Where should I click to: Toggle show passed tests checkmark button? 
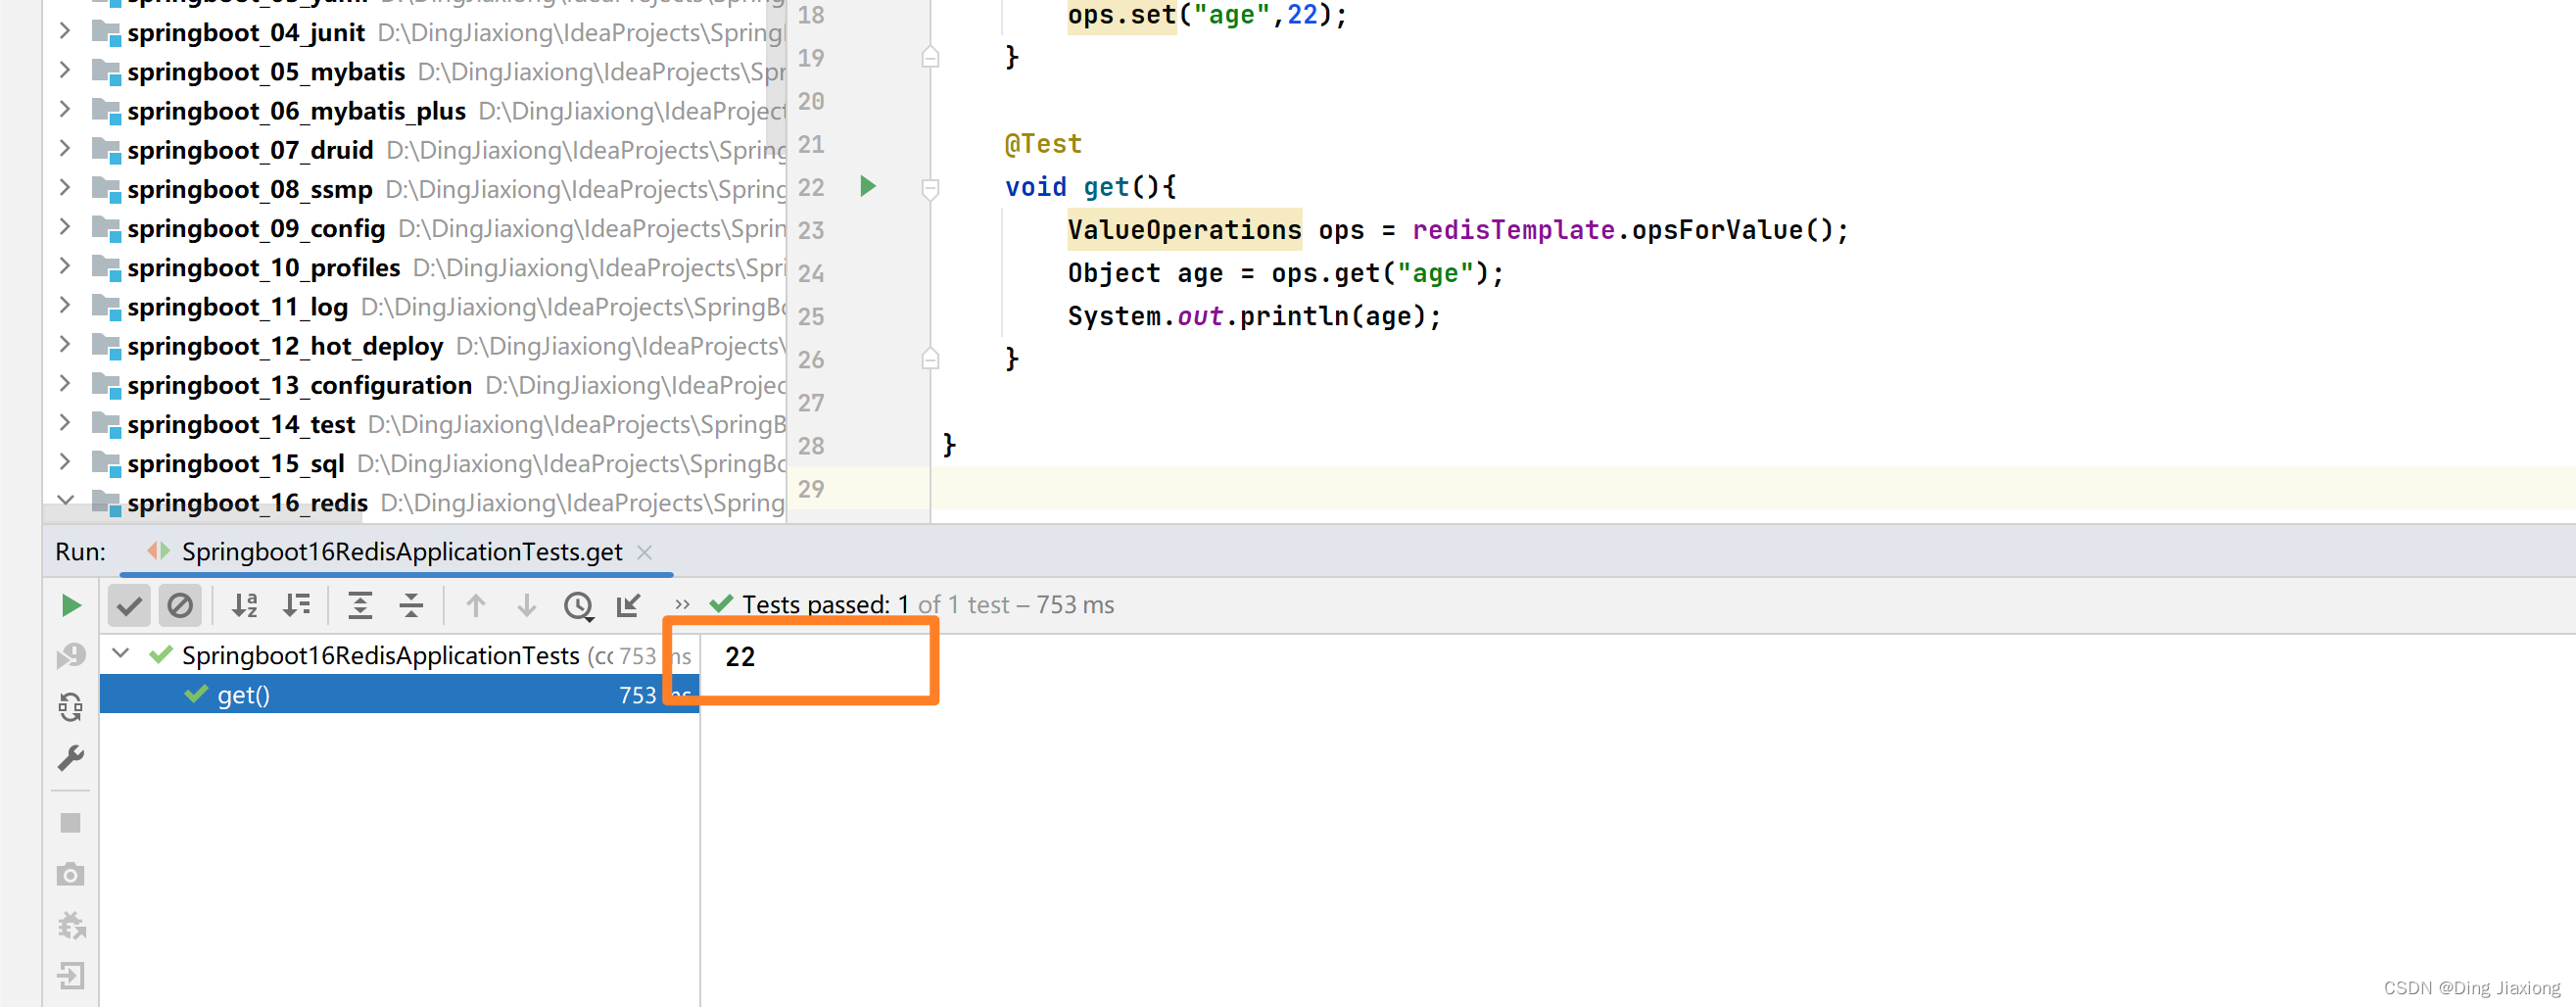(129, 605)
